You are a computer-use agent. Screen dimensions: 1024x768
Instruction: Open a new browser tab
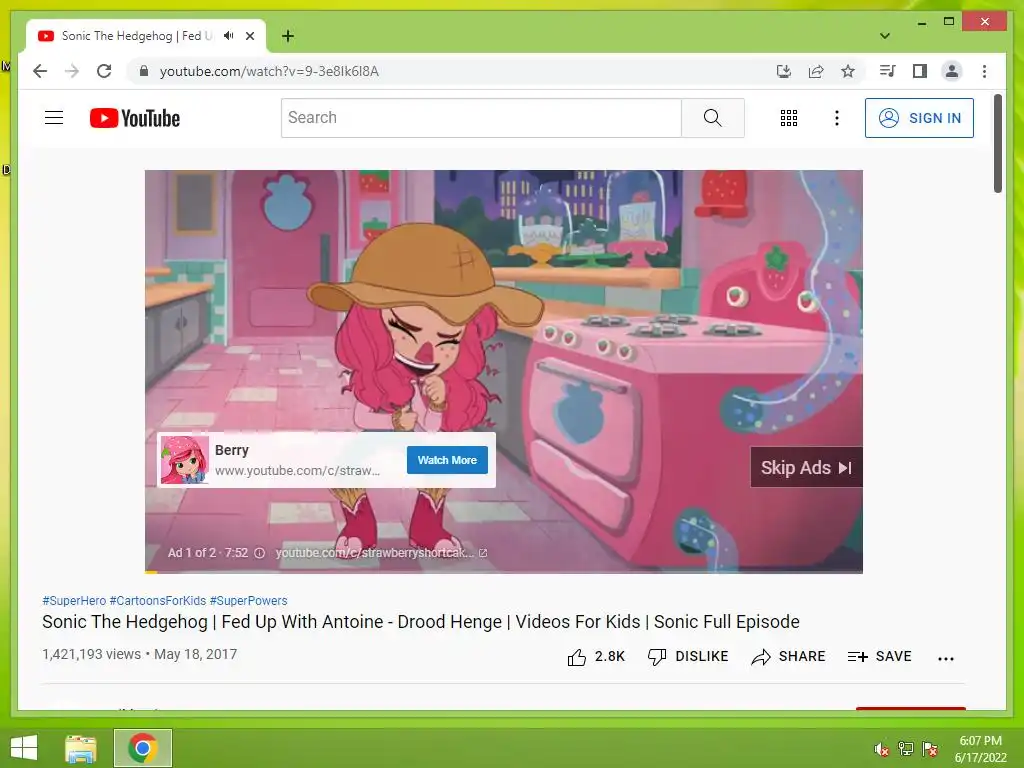[x=287, y=36]
